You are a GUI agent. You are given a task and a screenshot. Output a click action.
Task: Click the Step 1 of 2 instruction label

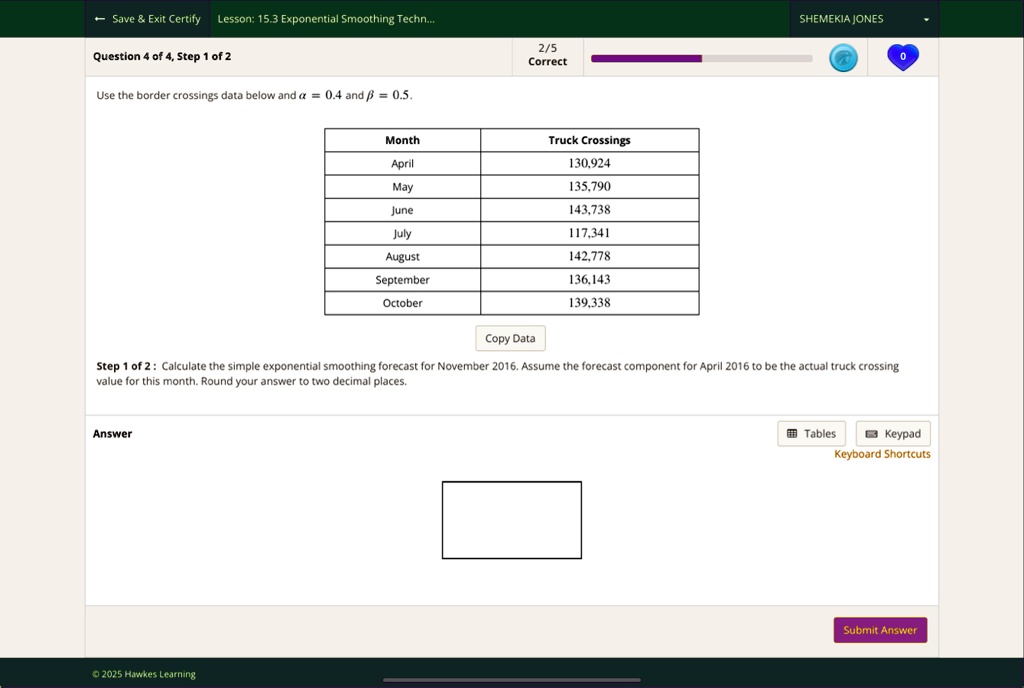coord(126,366)
